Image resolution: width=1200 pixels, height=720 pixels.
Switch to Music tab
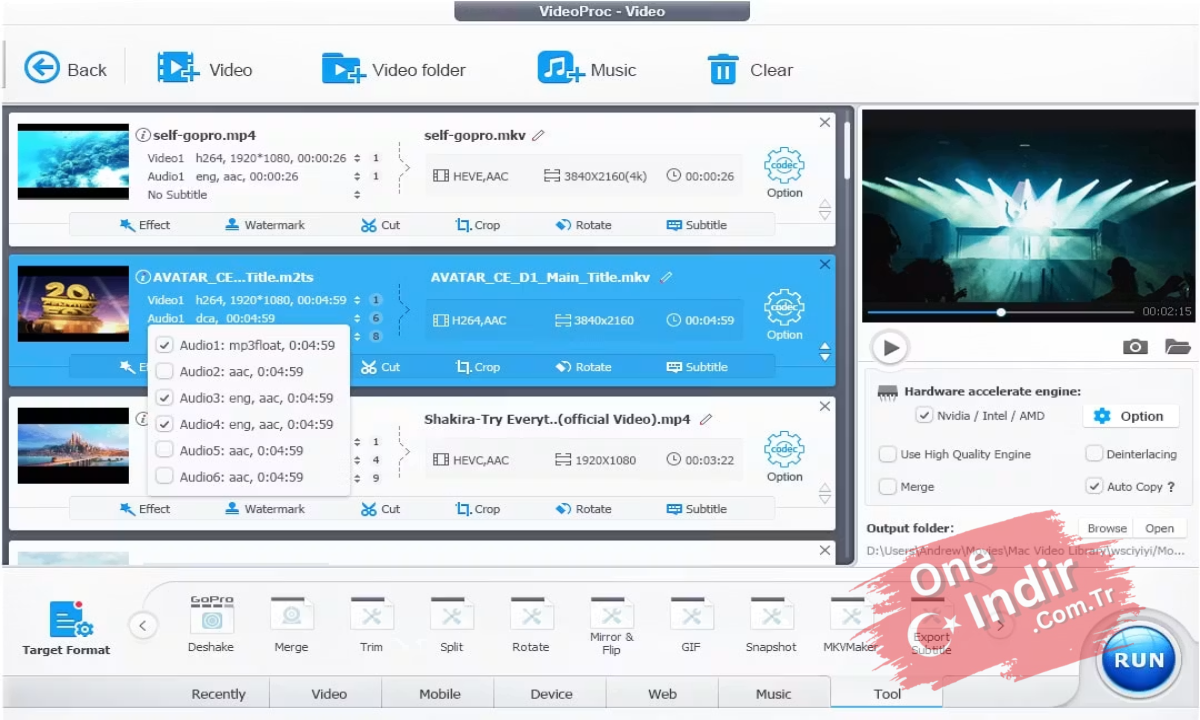coord(773,693)
